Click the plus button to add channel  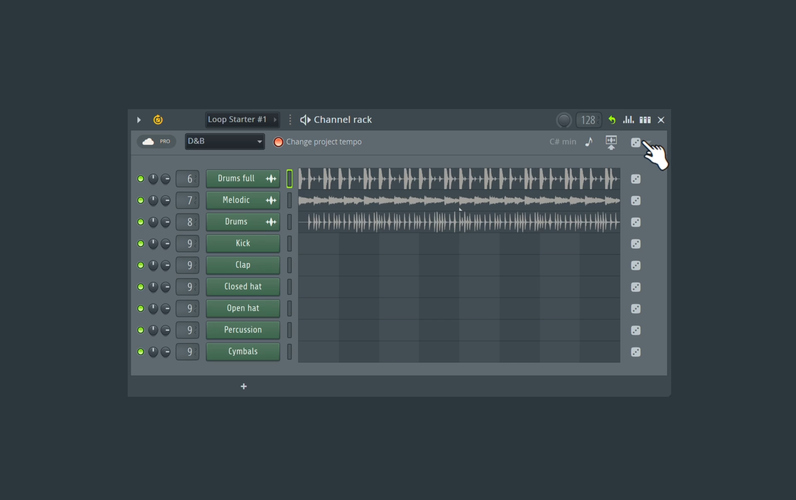244,386
